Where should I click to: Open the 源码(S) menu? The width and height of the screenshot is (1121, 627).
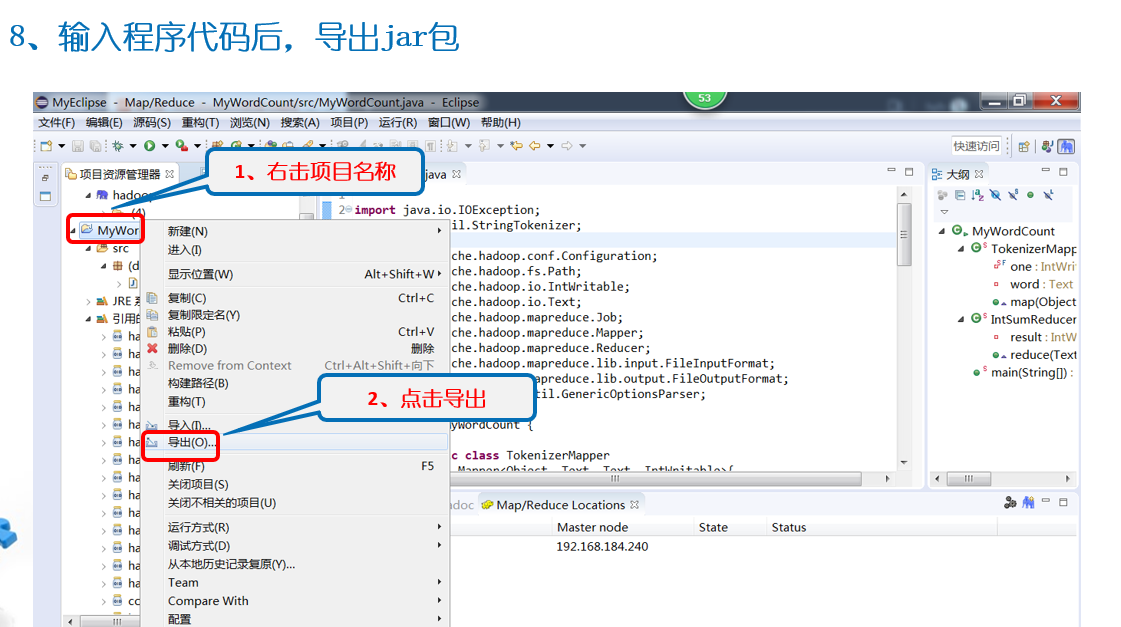click(x=152, y=122)
